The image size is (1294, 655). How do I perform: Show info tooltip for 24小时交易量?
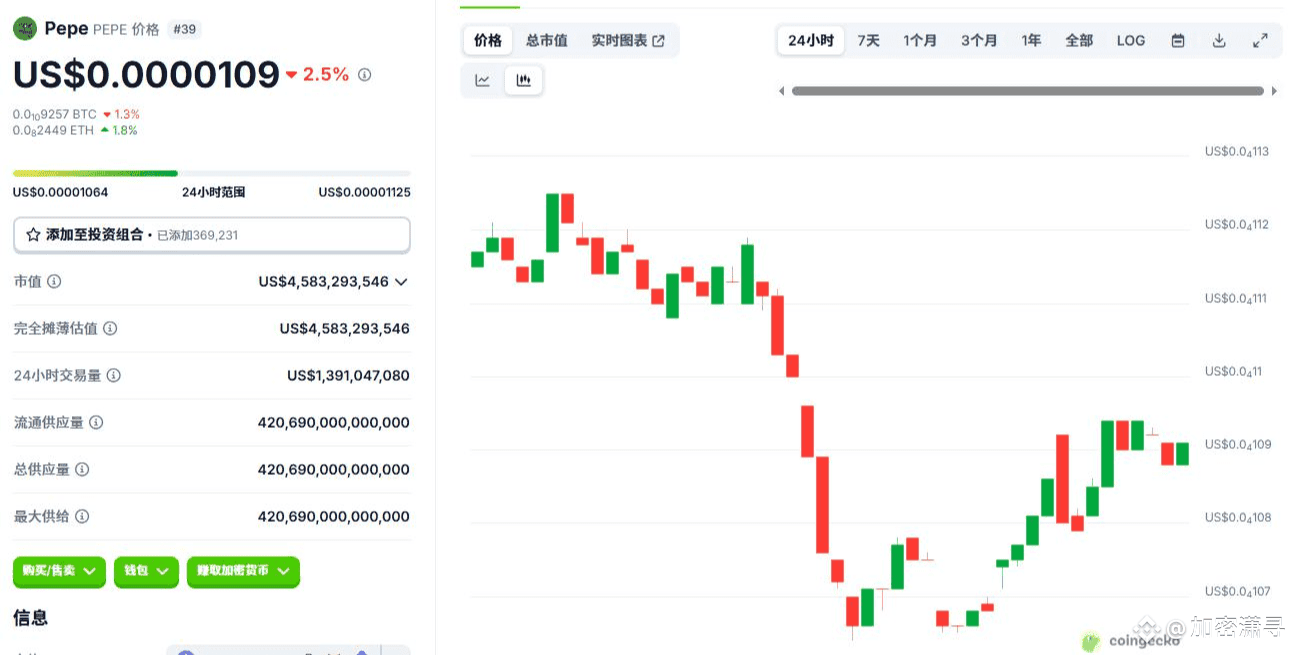click(114, 376)
